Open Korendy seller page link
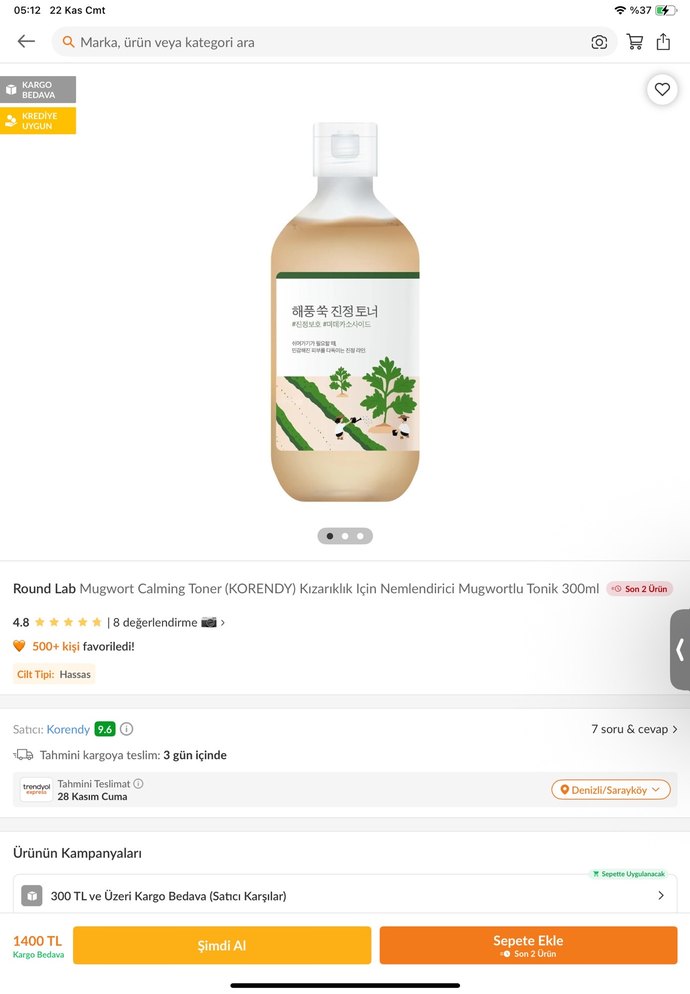The width and height of the screenshot is (690, 994). pos(68,729)
